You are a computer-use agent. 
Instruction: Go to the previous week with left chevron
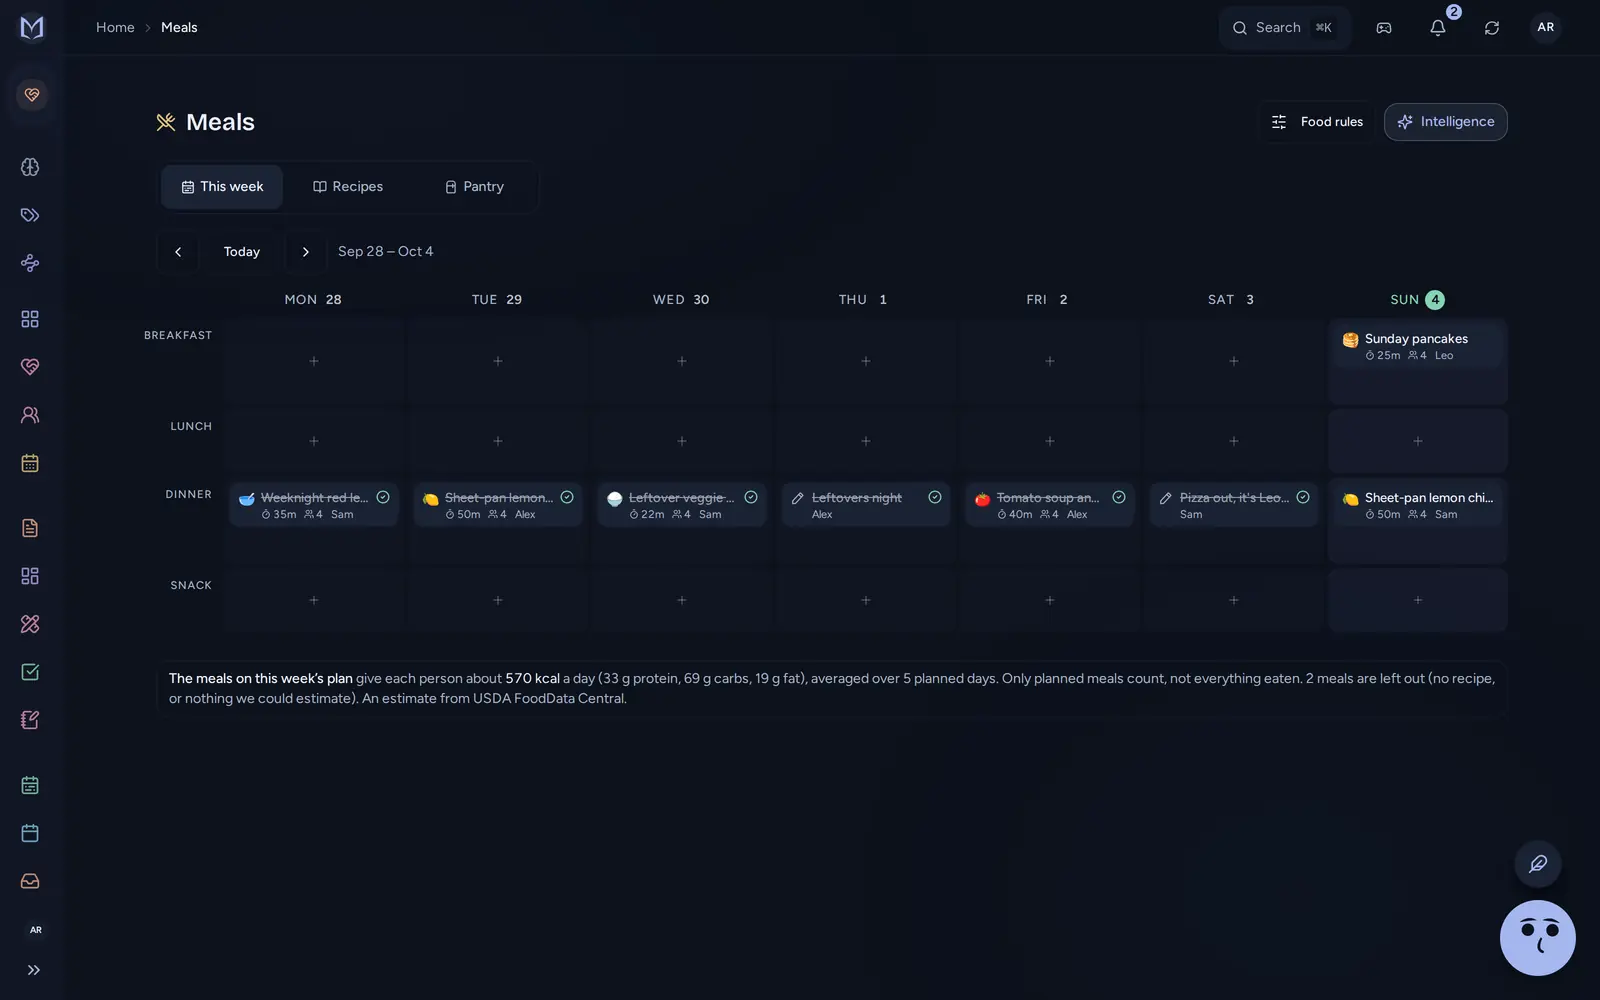pyautogui.click(x=178, y=252)
